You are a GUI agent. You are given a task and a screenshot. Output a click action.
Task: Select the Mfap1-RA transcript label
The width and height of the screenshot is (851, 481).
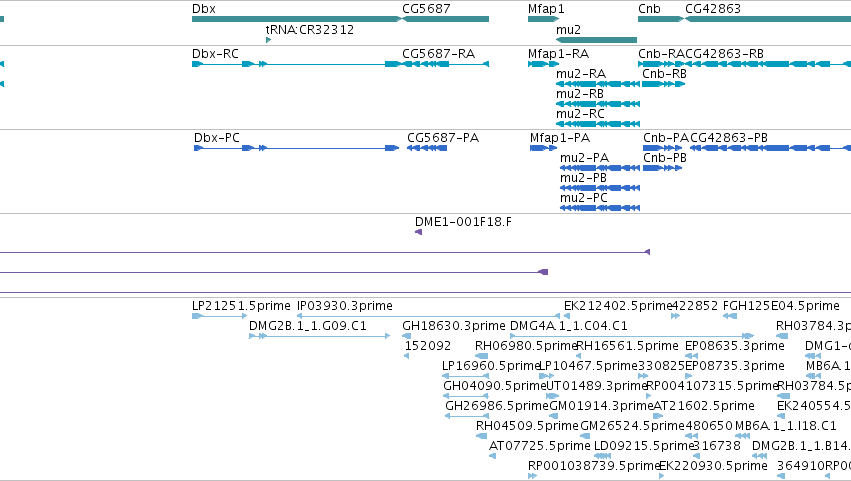(x=558, y=54)
